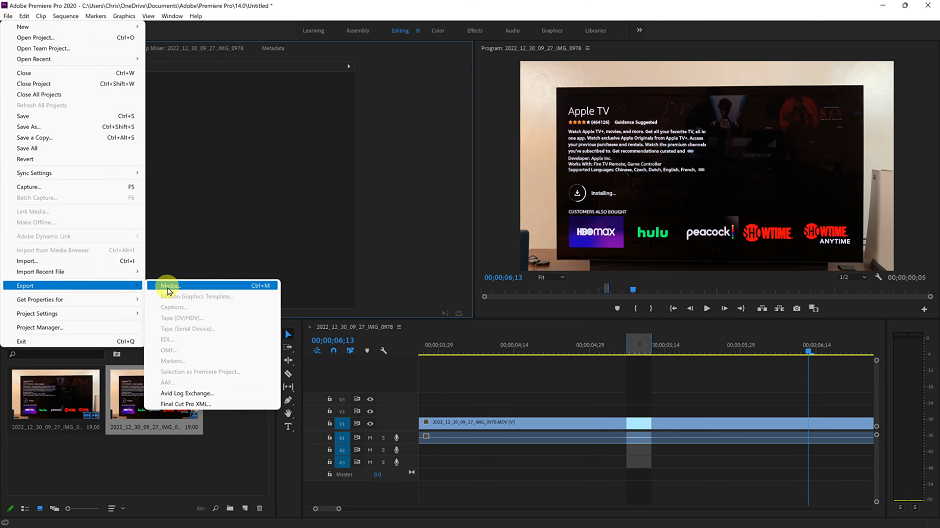This screenshot has width=940, height=528.
Task: Click Project Manager in File menu
Action: (x=72, y=327)
